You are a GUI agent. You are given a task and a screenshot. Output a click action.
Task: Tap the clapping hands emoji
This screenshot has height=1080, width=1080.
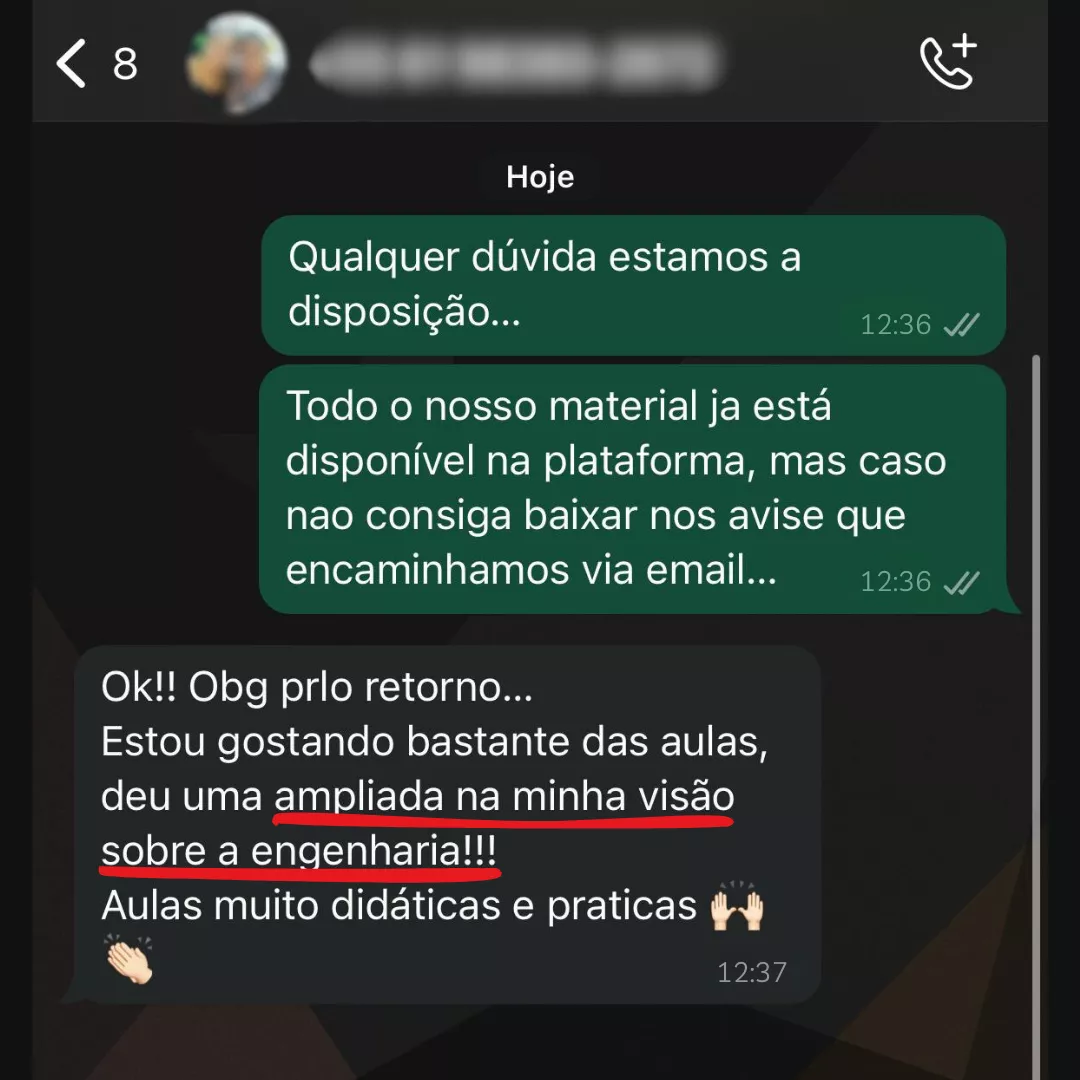pos(128,959)
